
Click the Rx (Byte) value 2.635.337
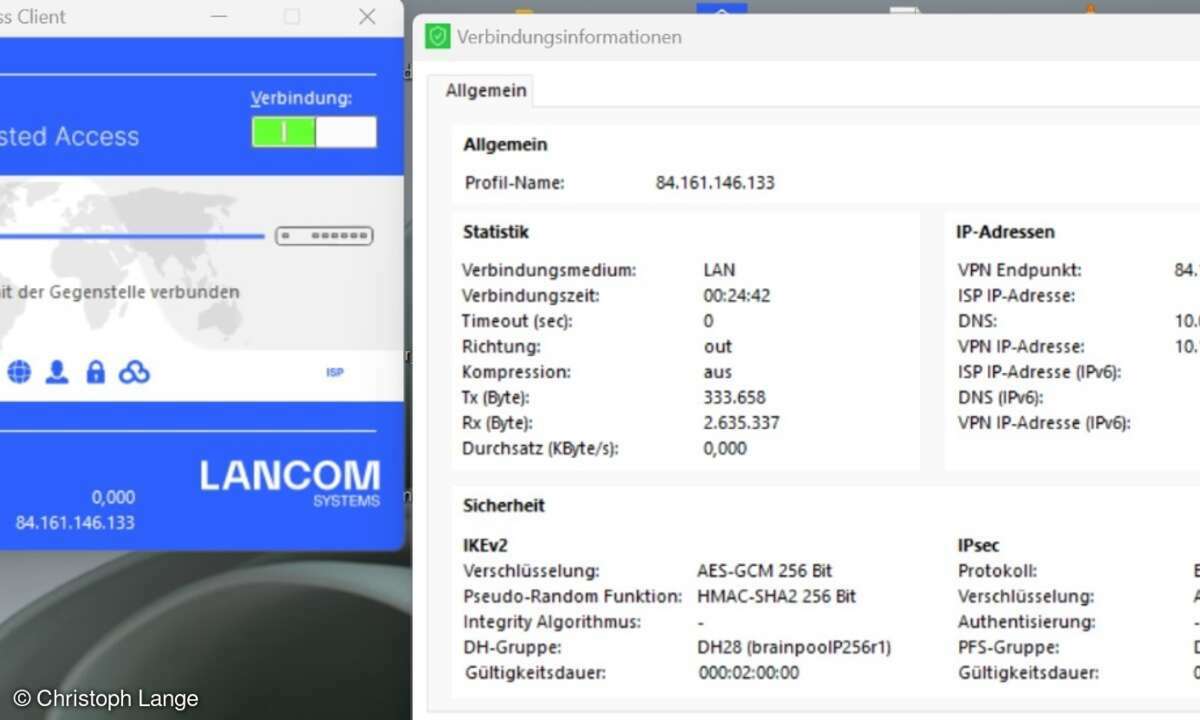[x=741, y=423]
